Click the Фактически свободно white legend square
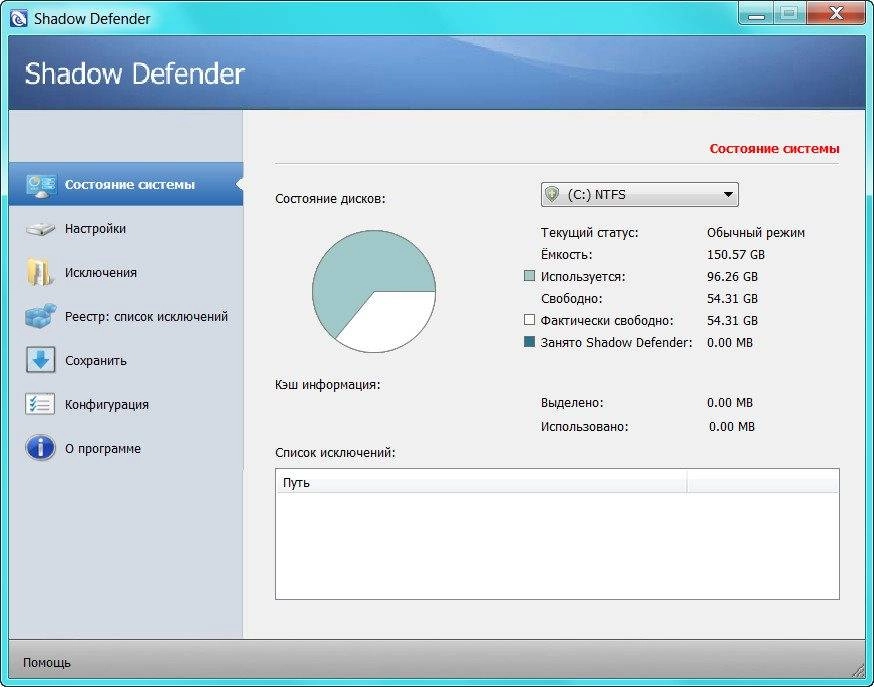 pyautogui.click(x=530, y=320)
